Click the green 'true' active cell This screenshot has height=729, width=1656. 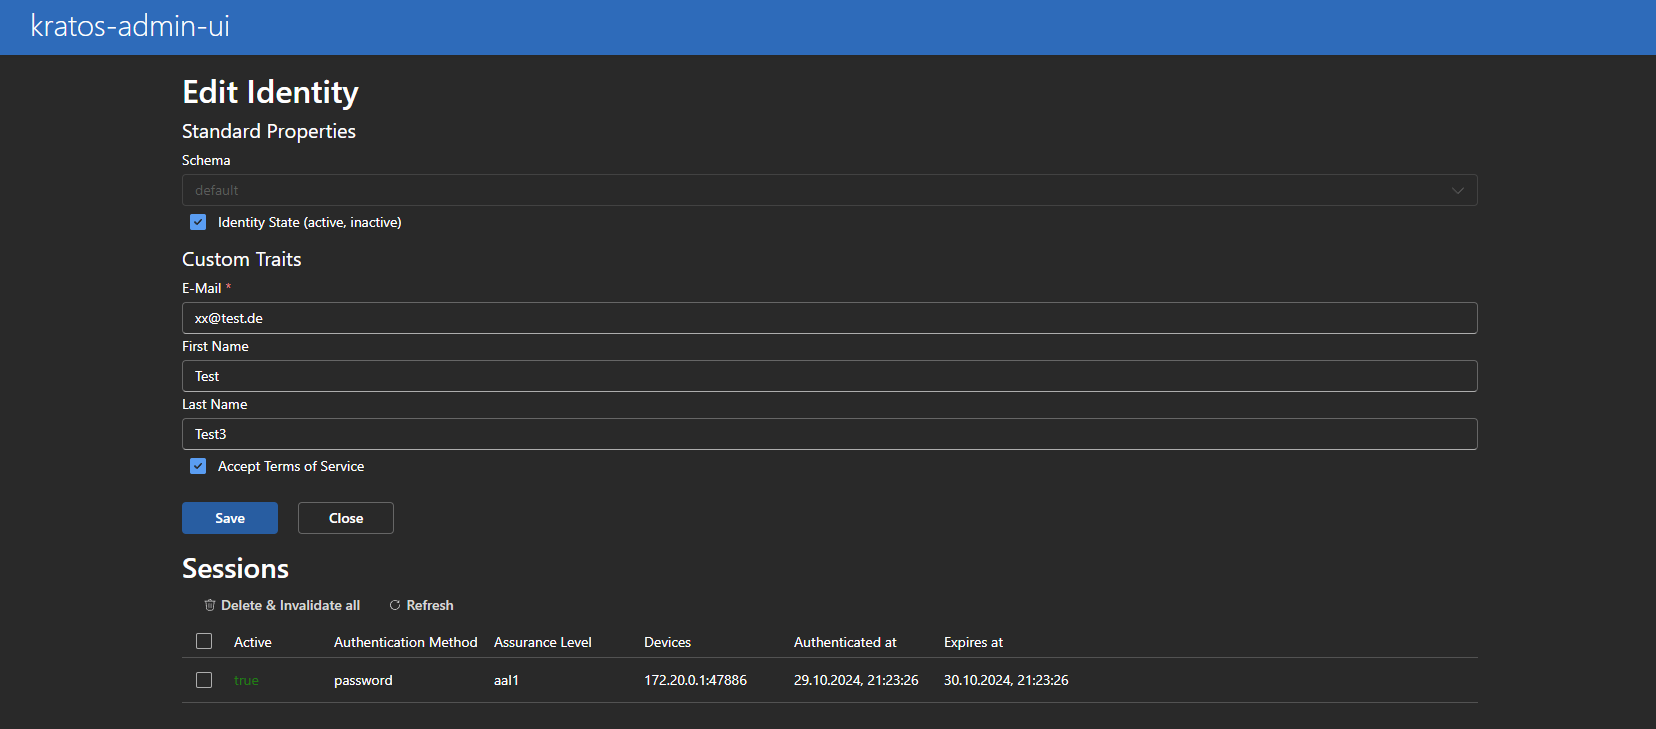point(246,680)
